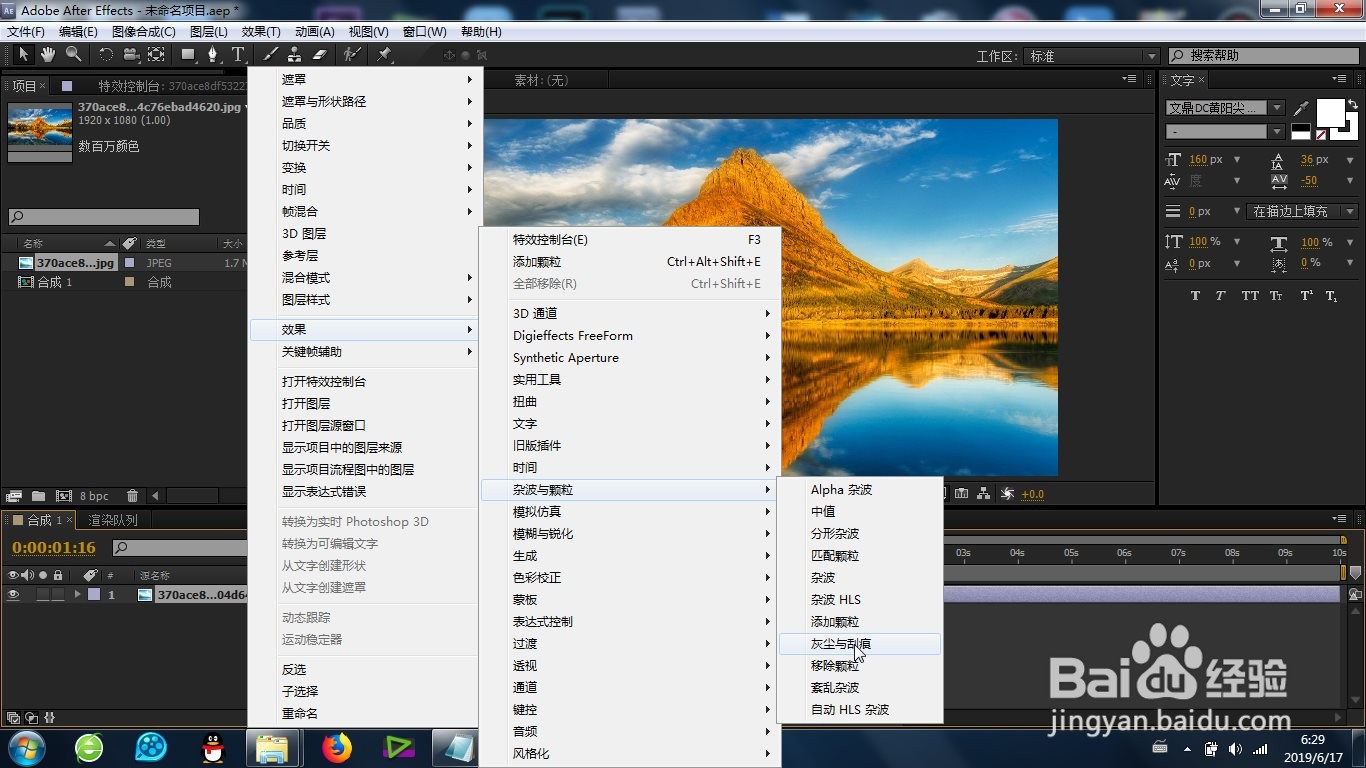
Task: Toggle small caps Tt button
Action: (x=1276, y=296)
